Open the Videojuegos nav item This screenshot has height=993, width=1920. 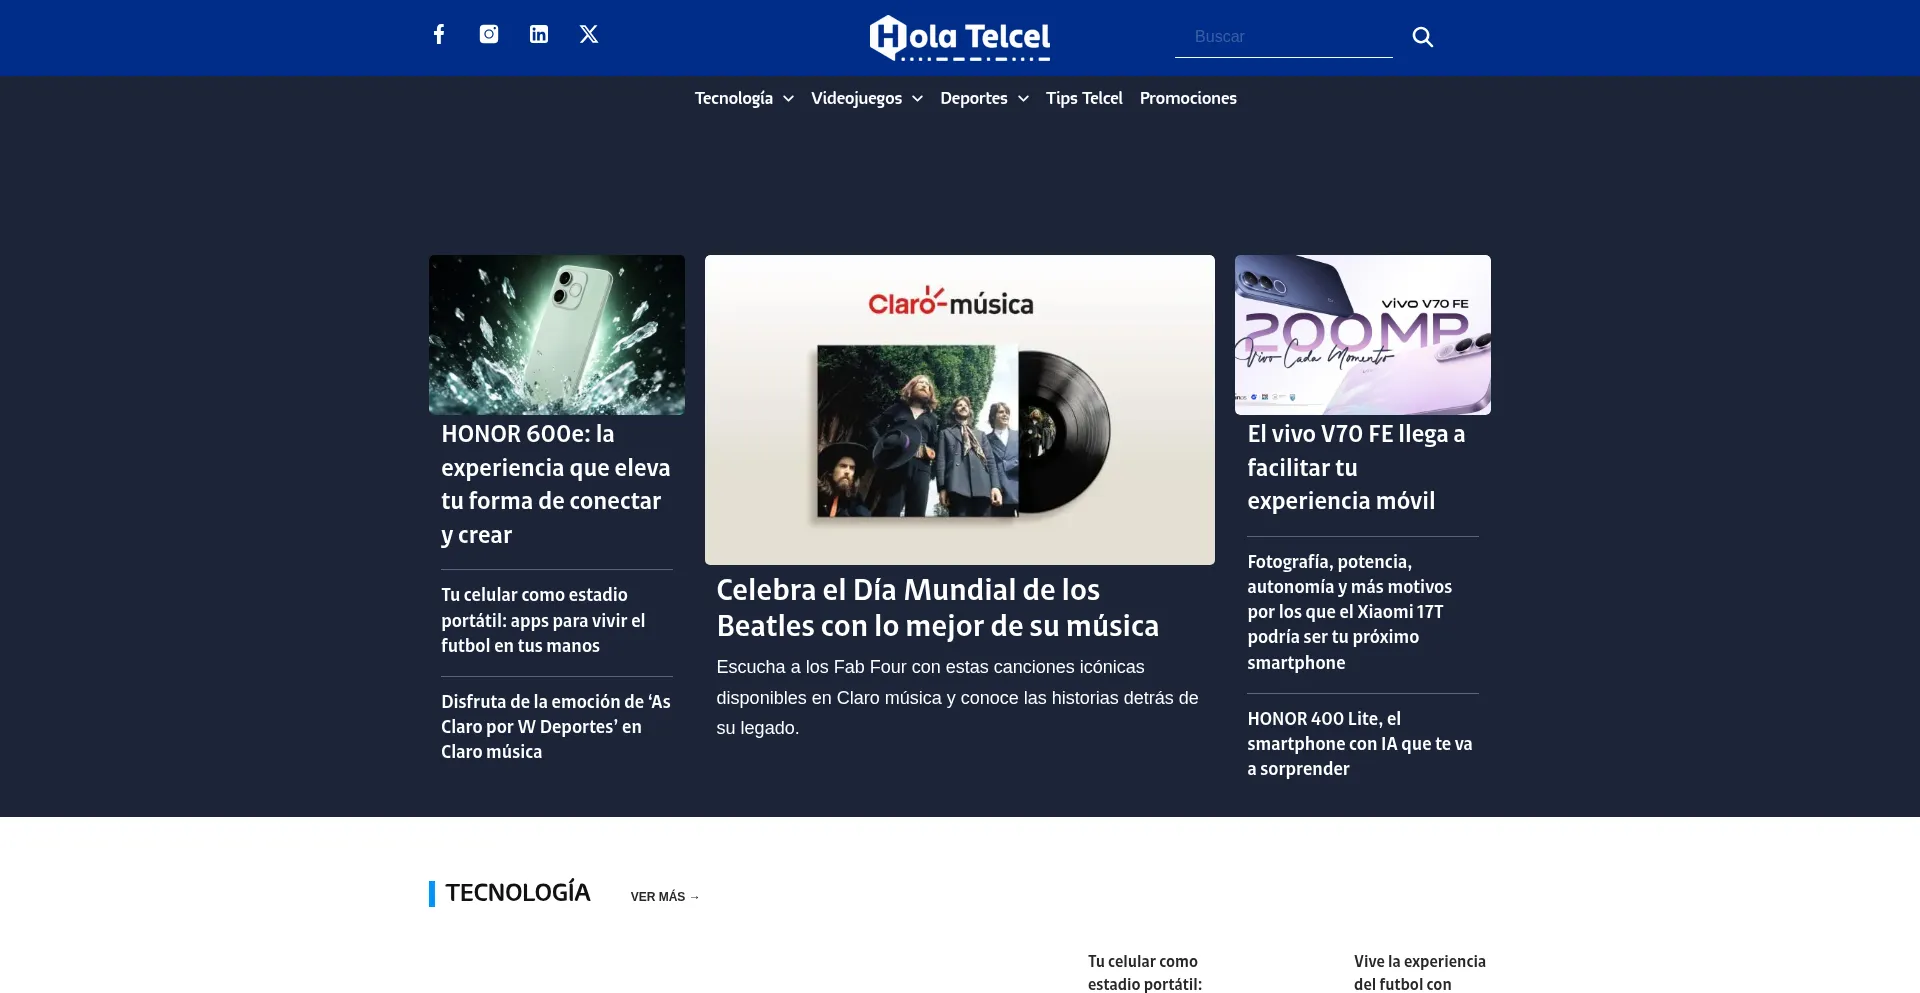pos(856,98)
